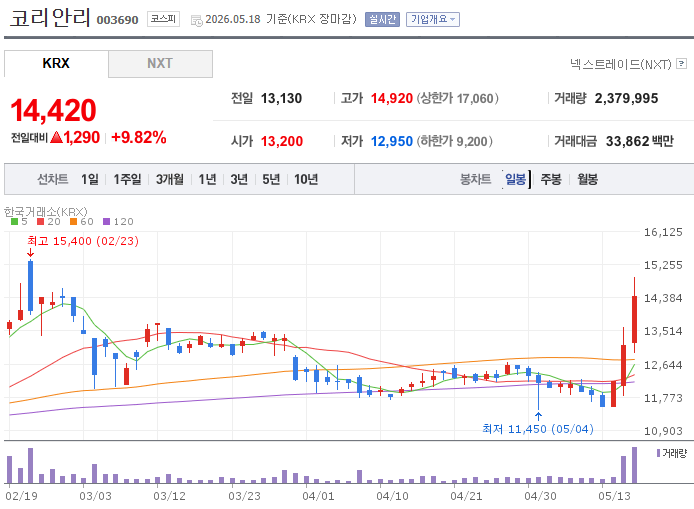This screenshot has width=694, height=509.
Task: Select the 1일 line chart period
Action: point(90,179)
